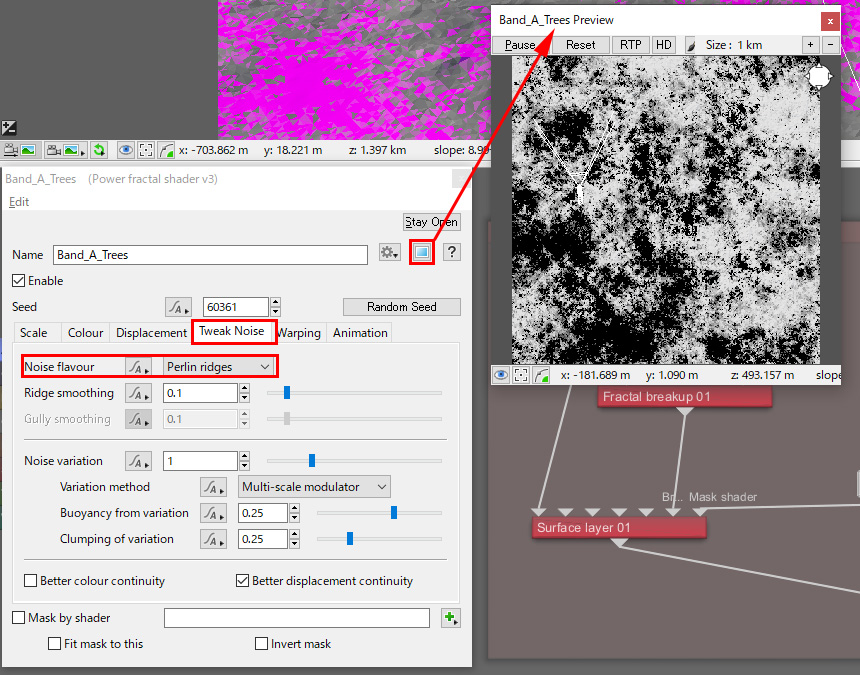Open the Edit menu
The image size is (860, 675).
(19, 202)
